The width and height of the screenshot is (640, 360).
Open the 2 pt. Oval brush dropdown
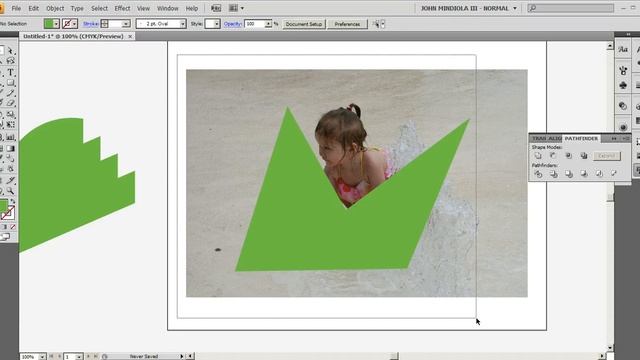[182, 24]
